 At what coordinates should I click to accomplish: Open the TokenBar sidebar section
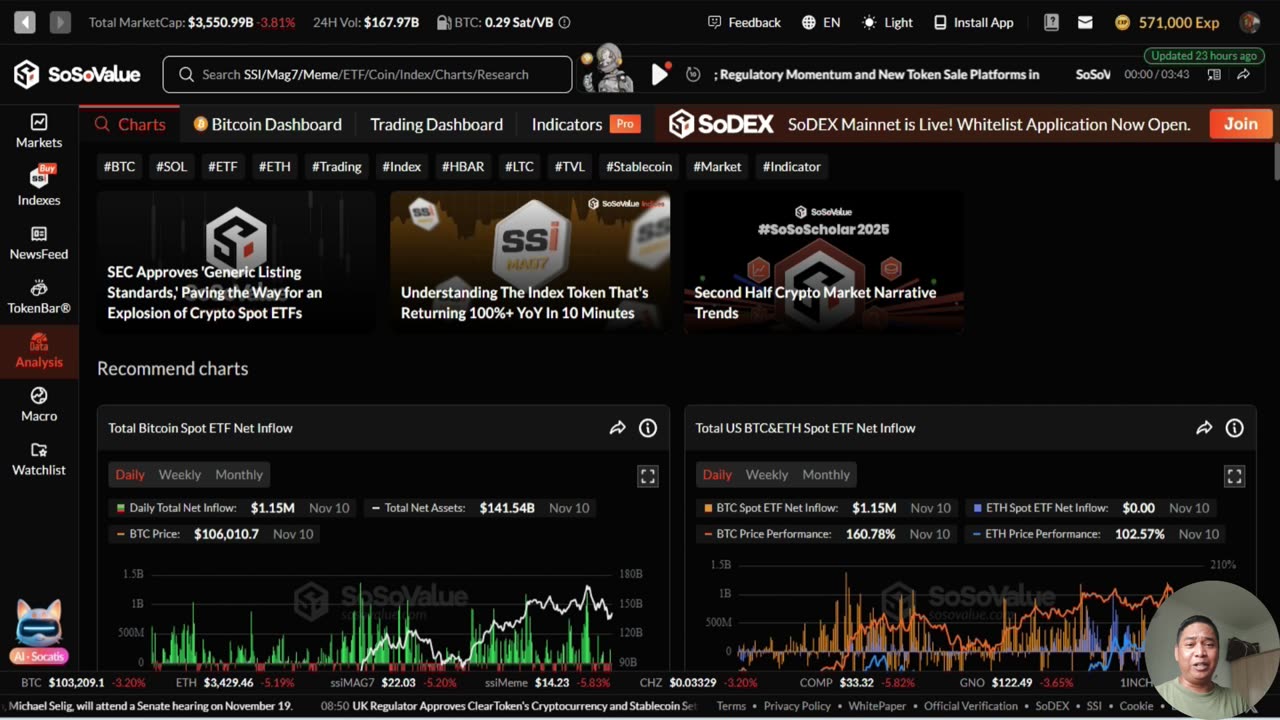coord(39,297)
